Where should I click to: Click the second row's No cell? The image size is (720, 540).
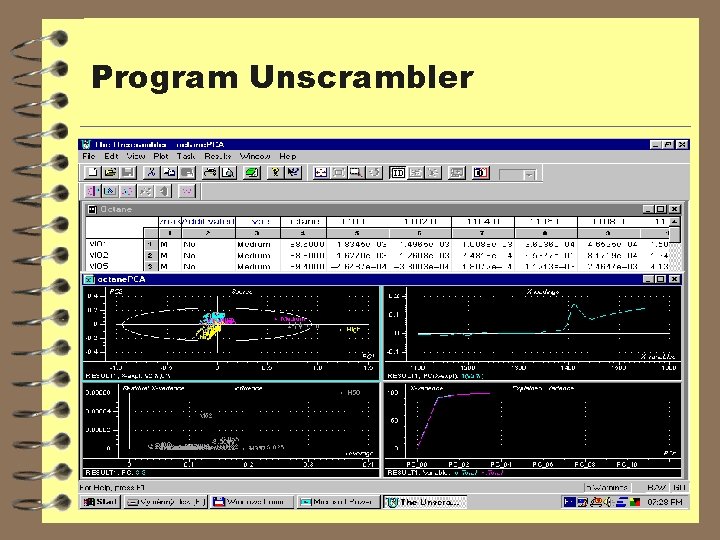coord(208,255)
